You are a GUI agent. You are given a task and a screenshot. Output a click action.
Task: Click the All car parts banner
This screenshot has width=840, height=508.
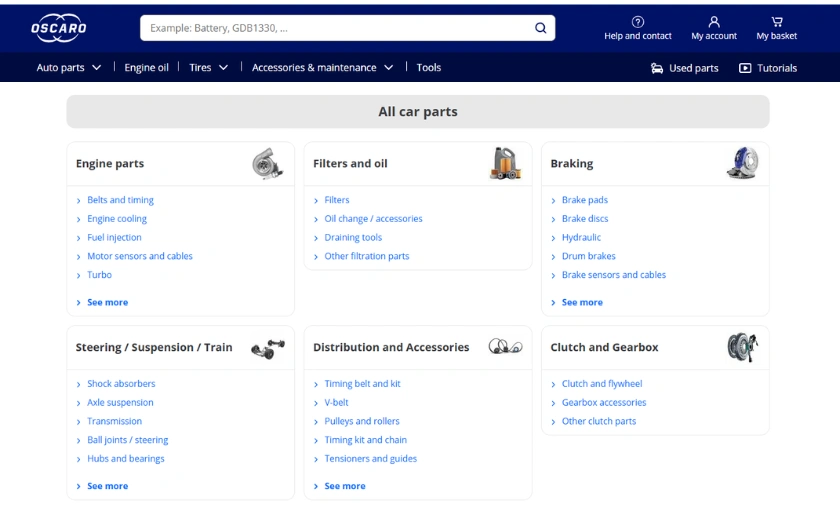coord(418,111)
